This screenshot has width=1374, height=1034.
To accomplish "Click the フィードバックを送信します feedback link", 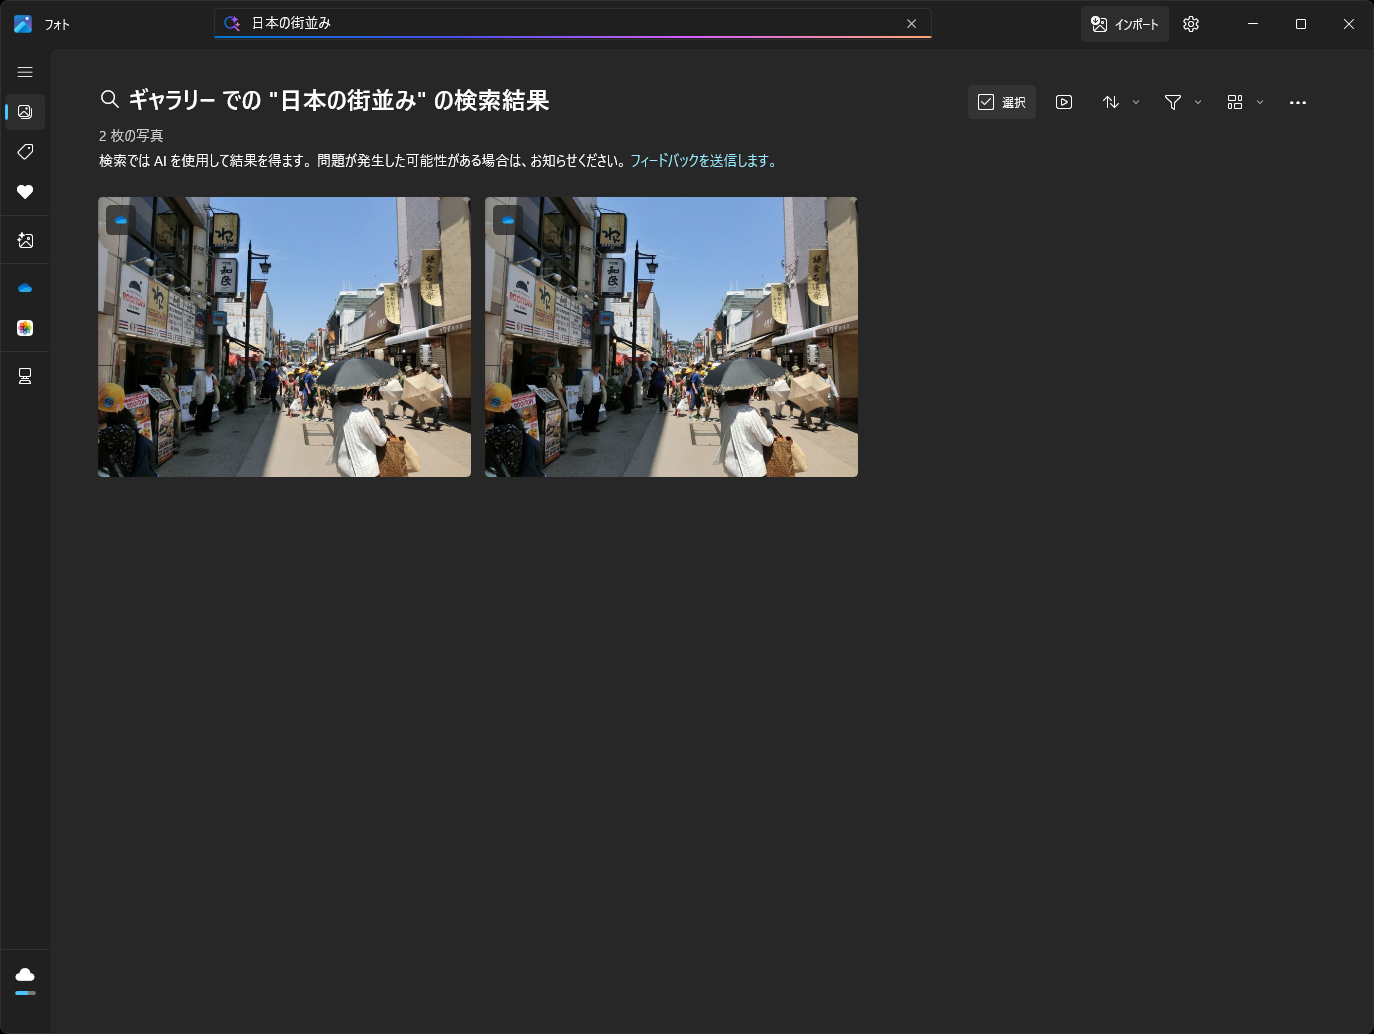I will [704, 160].
